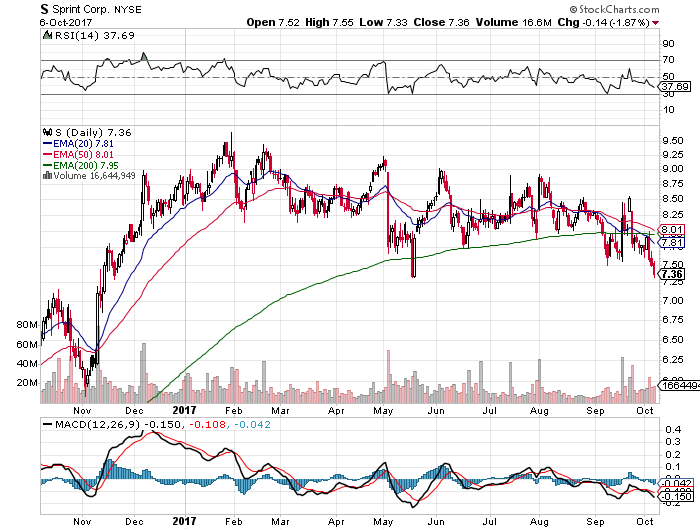Click the 2017 label beneath the MACD panel

pos(184,521)
